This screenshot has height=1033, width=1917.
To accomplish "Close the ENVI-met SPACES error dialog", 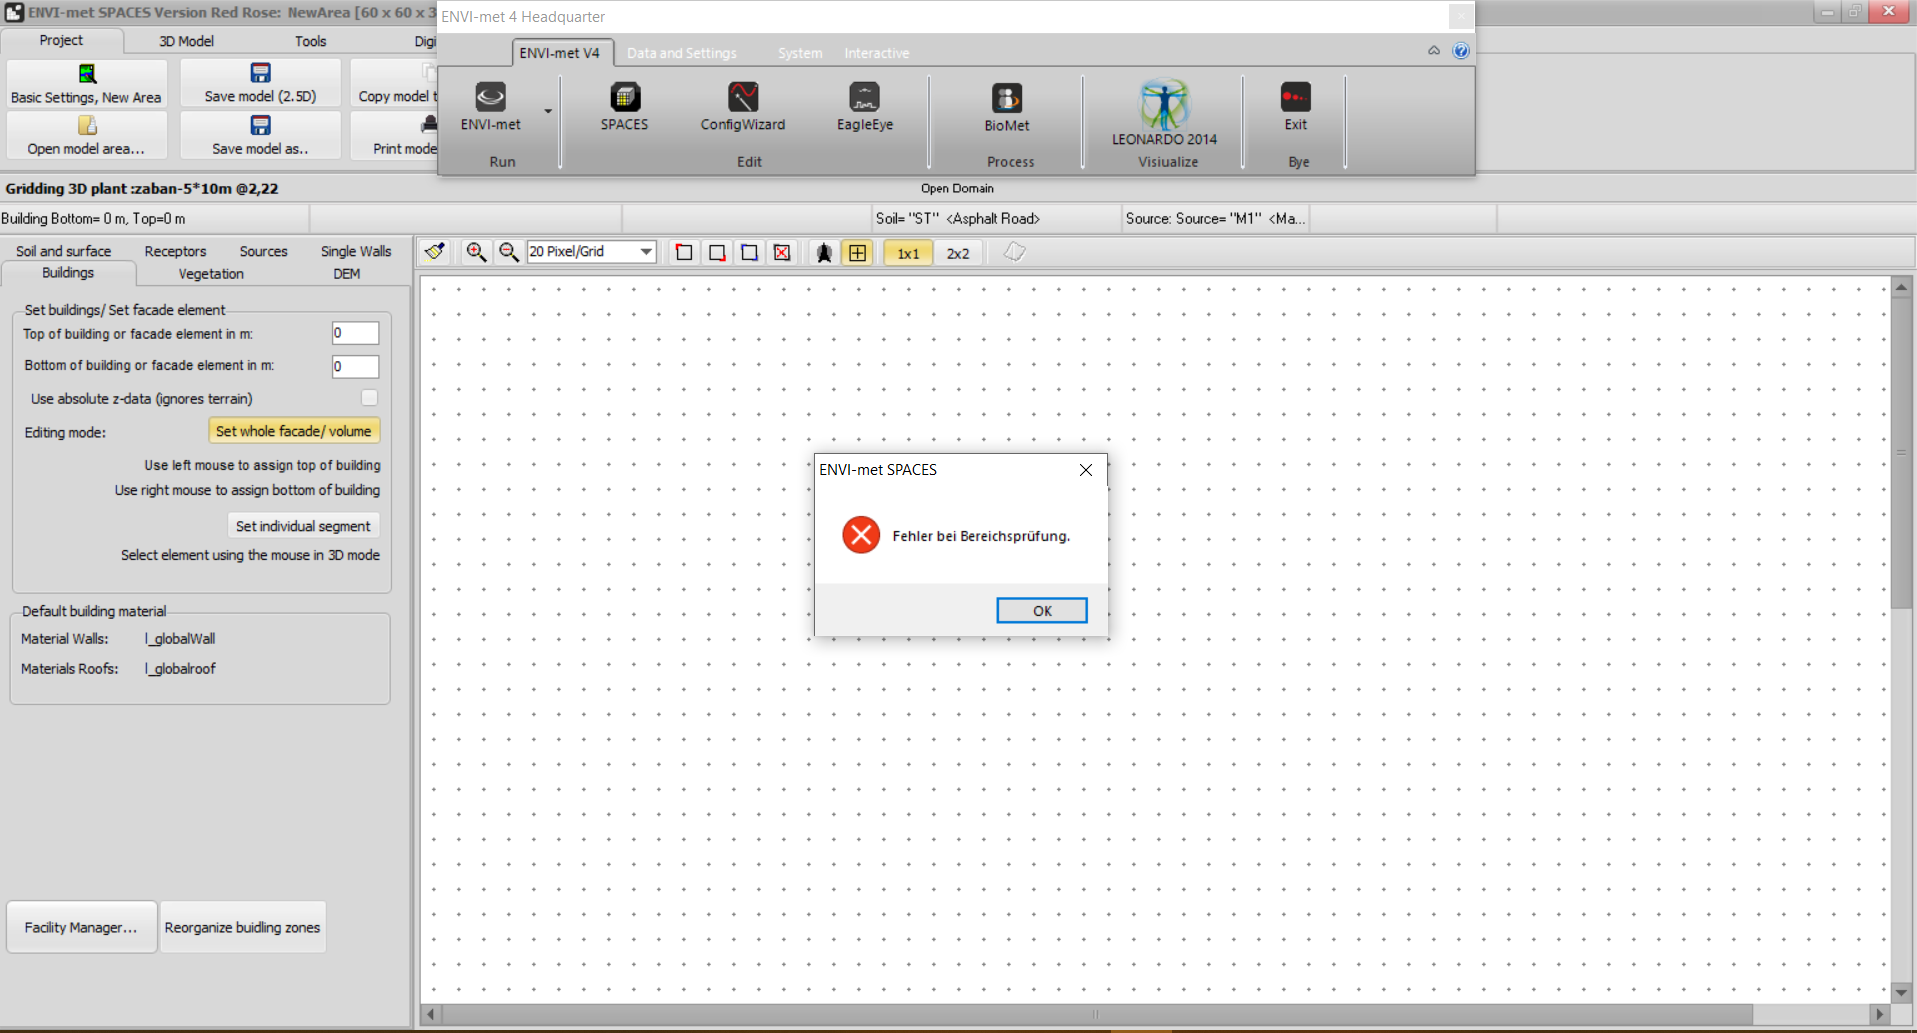I will tap(1086, 470).
